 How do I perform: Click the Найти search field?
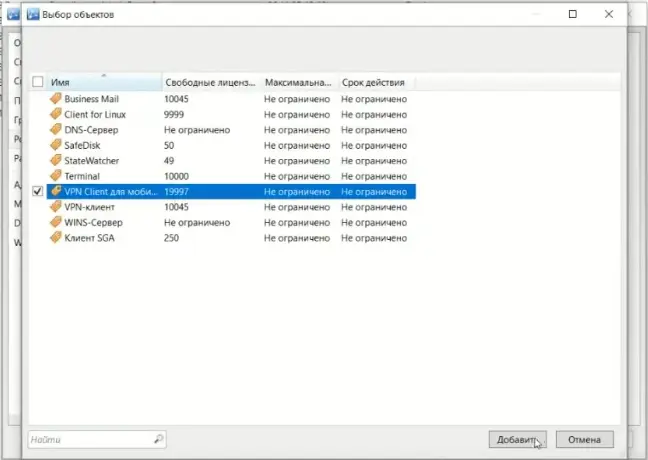point(88,439)
